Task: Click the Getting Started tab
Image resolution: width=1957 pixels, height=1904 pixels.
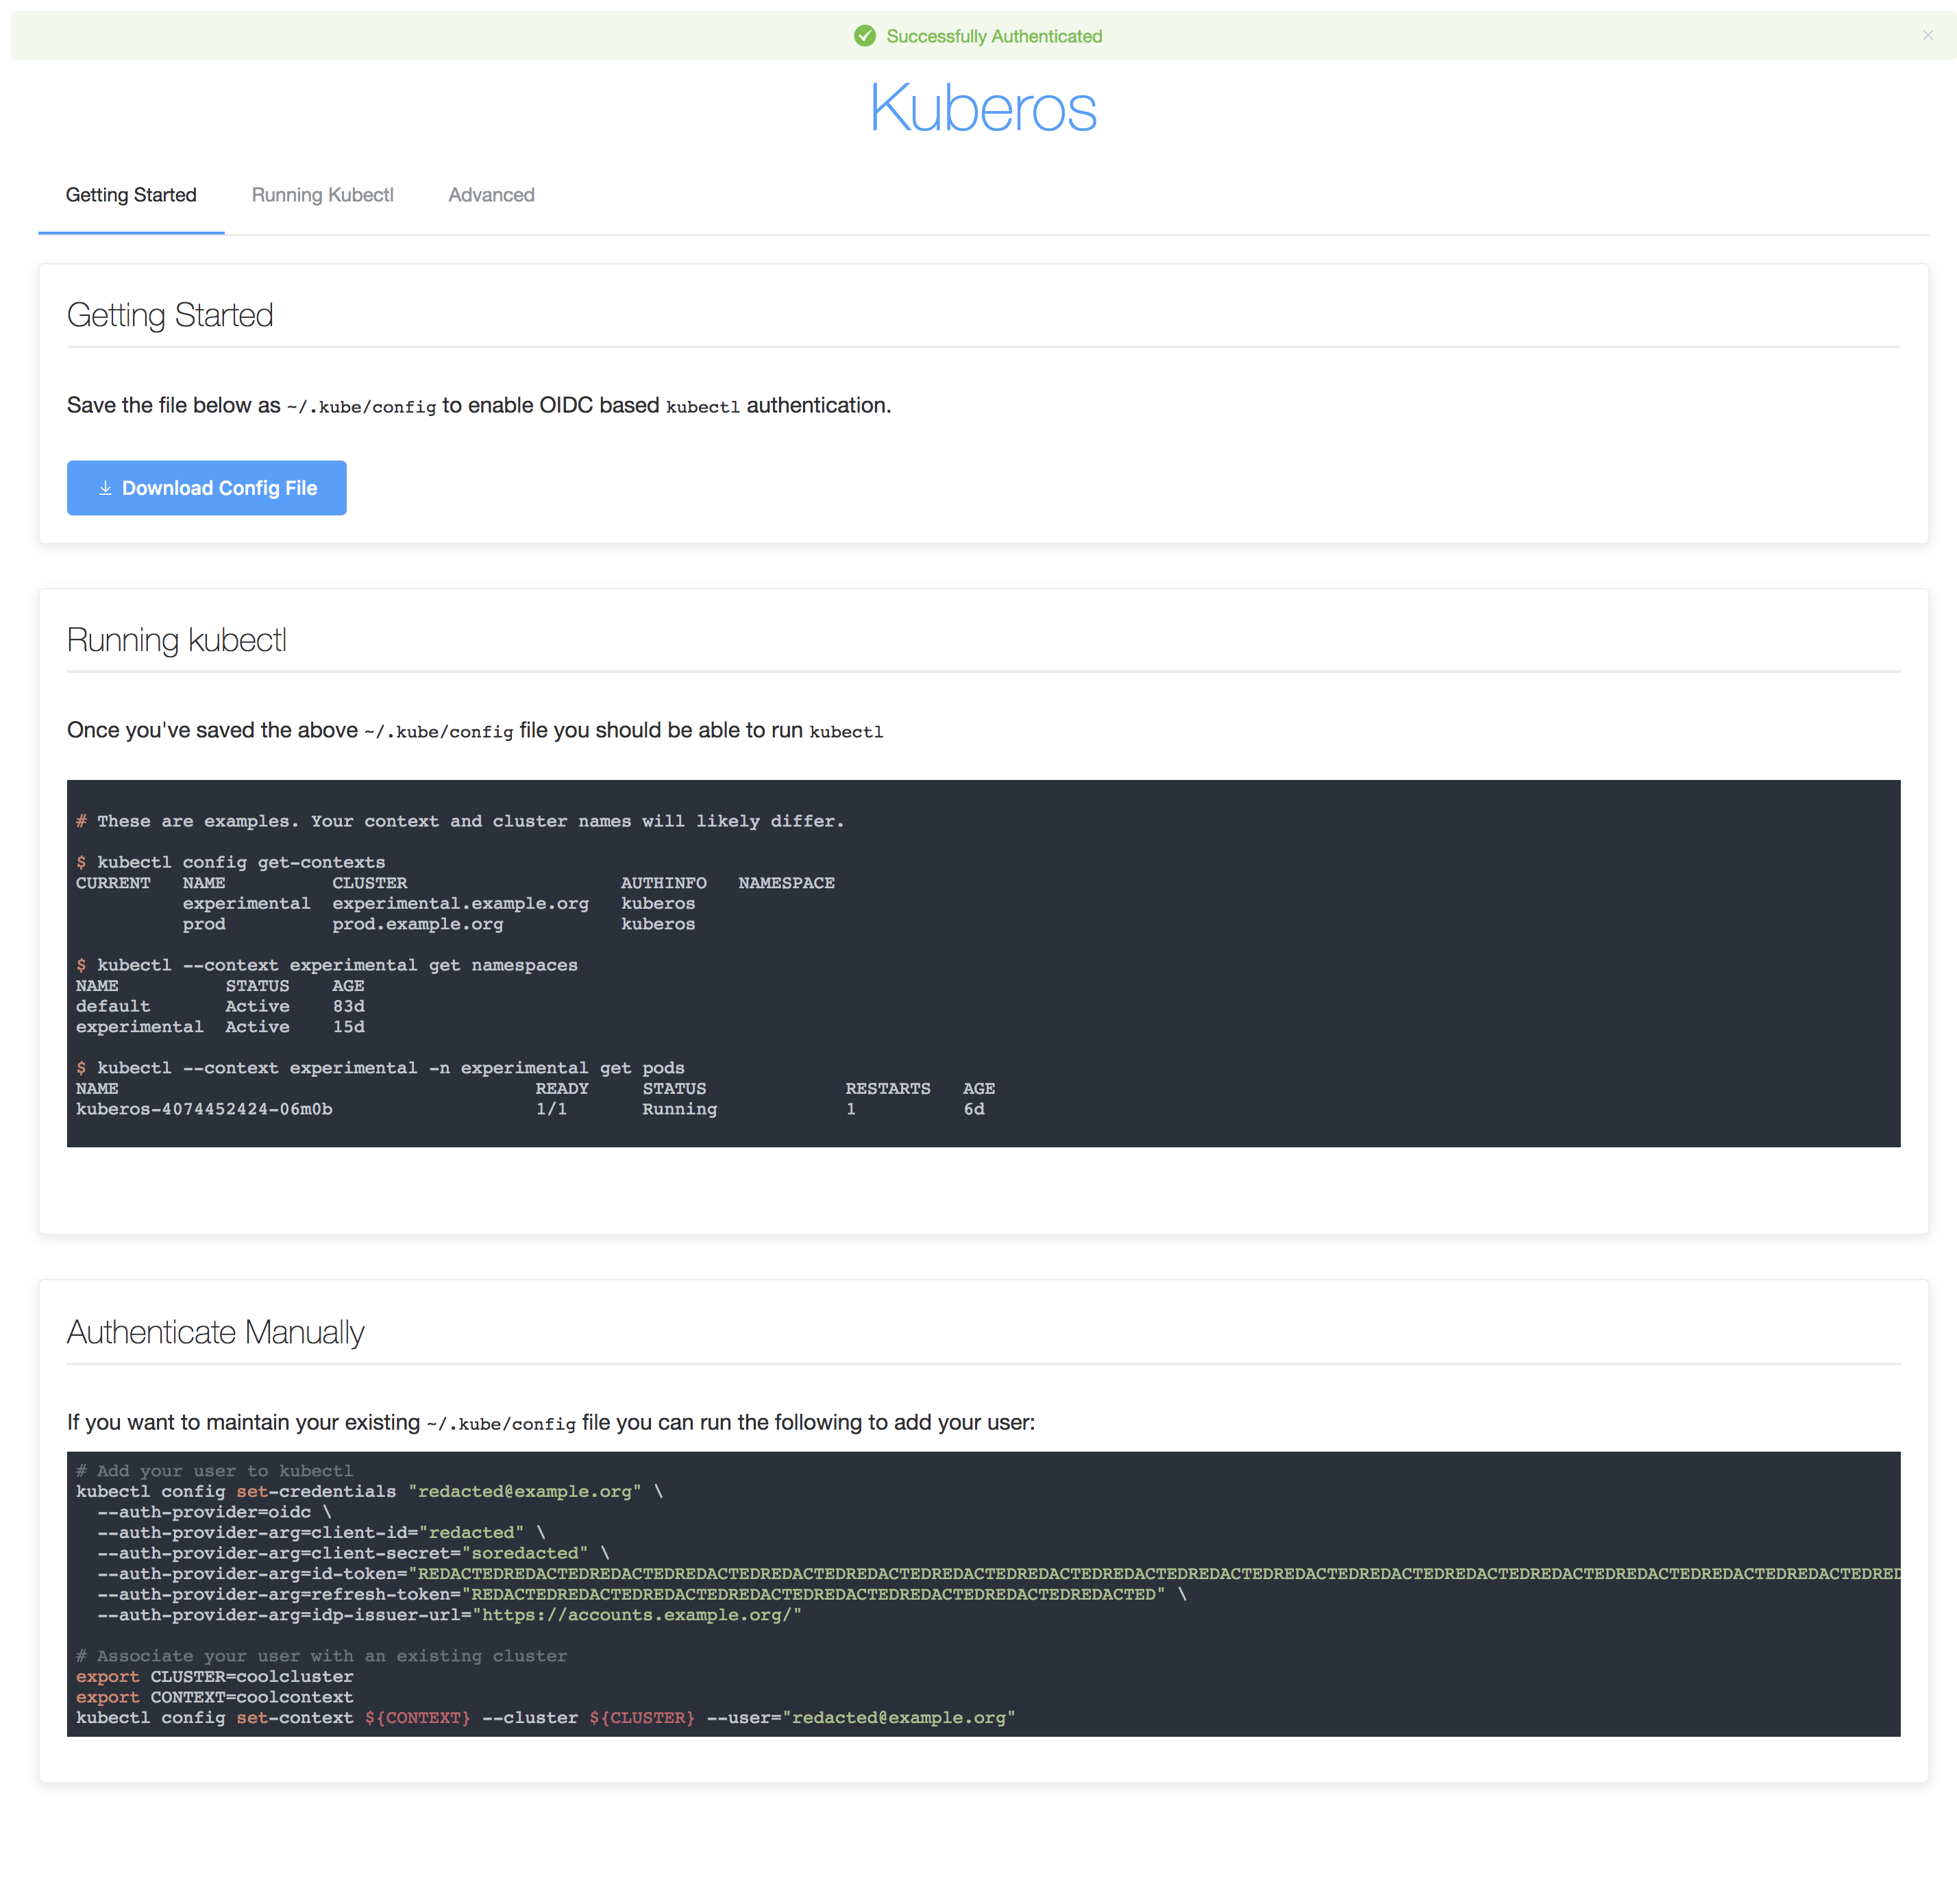Action: [131, 194]
